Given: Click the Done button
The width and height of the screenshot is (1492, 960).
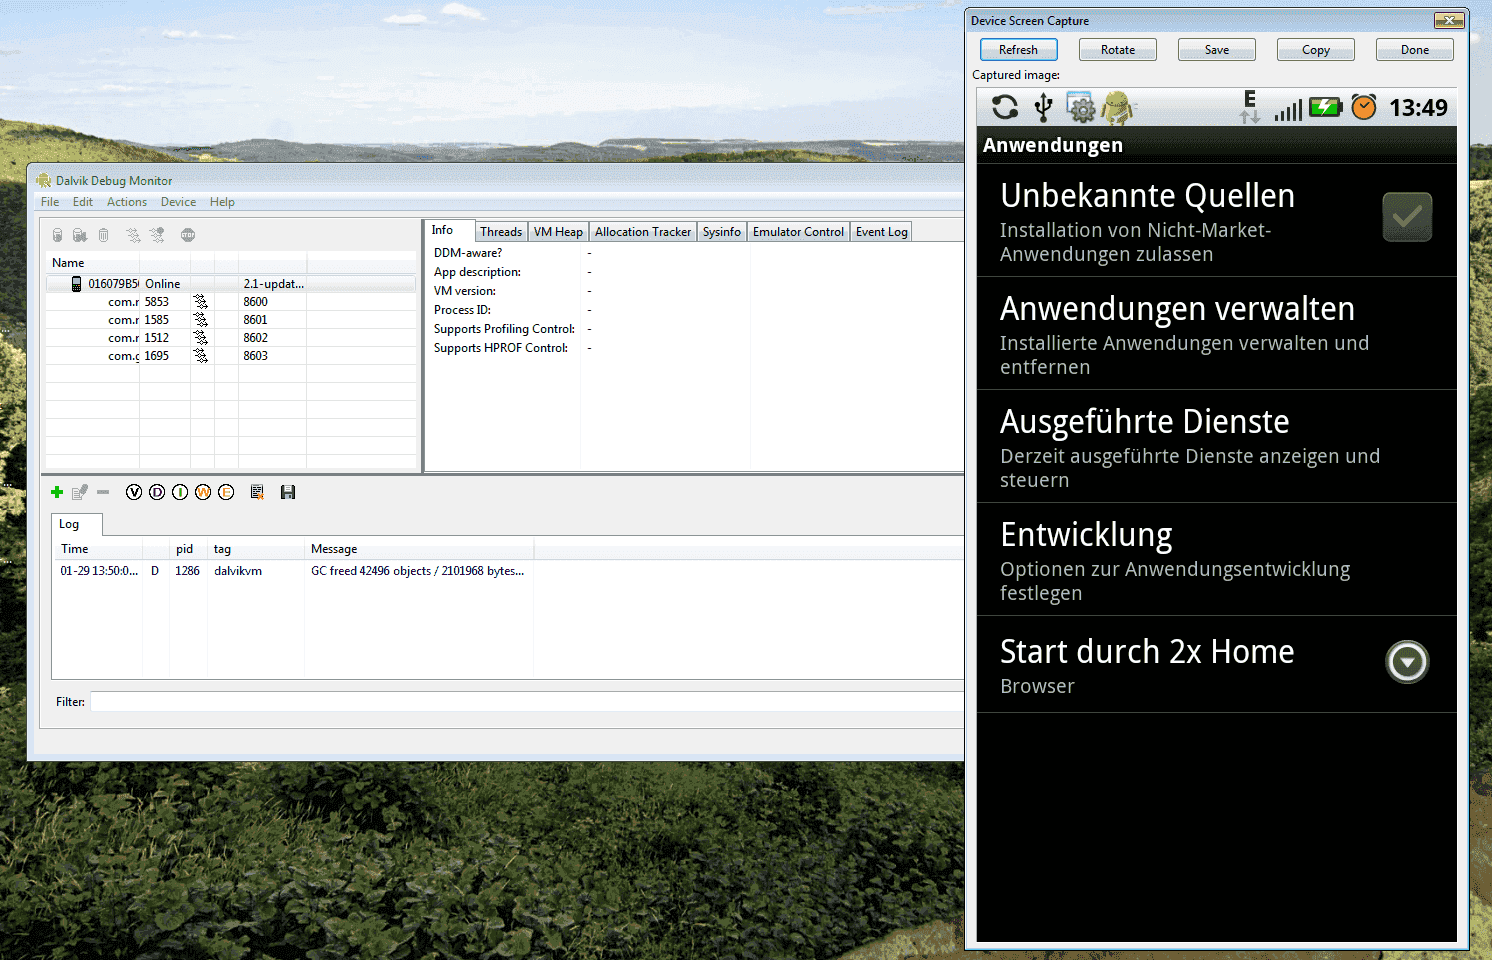Looking at the screenshot, I should (1415, 50).
